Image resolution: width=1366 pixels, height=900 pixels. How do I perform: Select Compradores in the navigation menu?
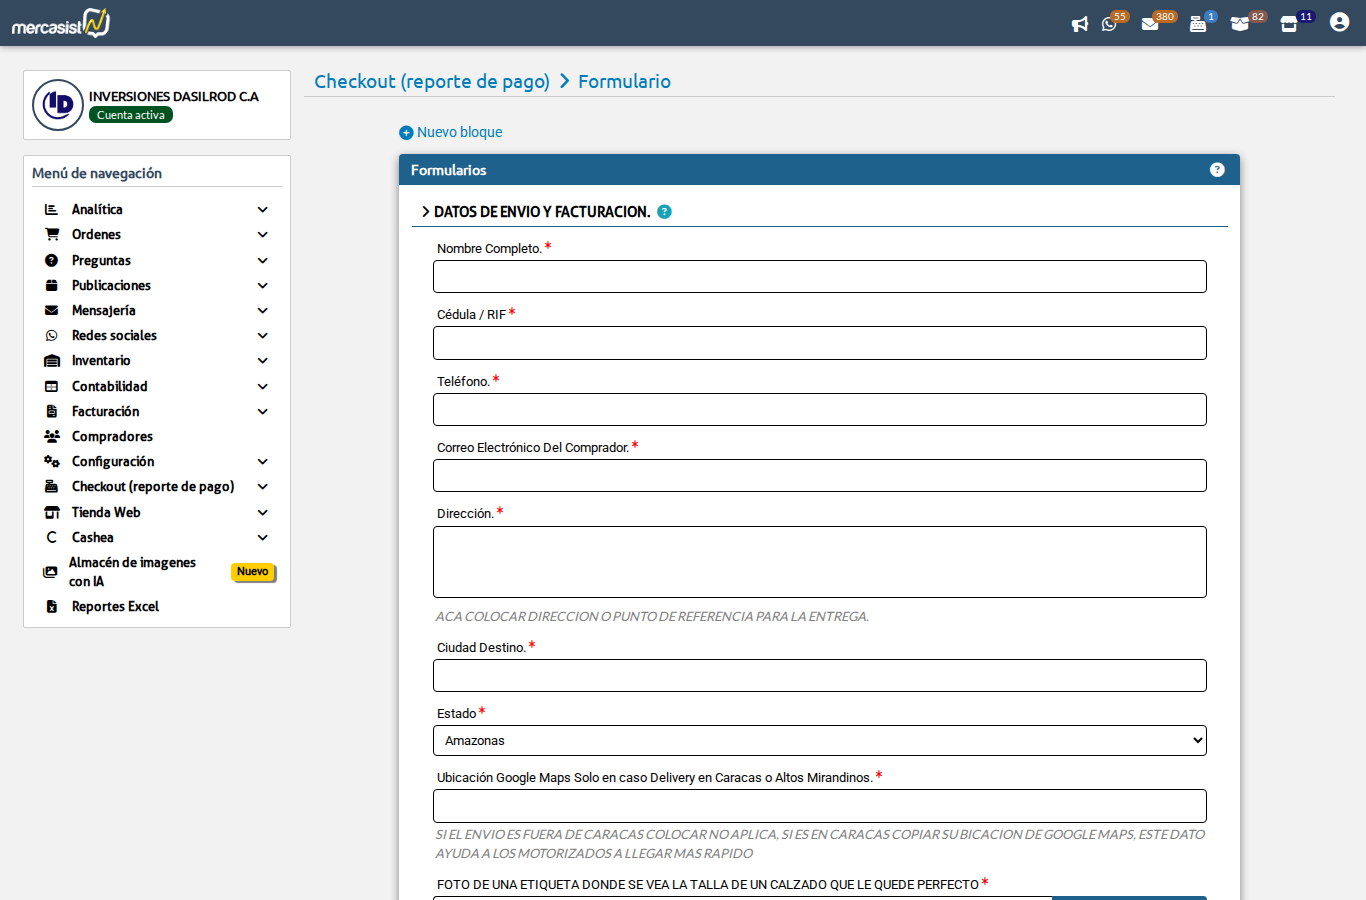(111, 436)
